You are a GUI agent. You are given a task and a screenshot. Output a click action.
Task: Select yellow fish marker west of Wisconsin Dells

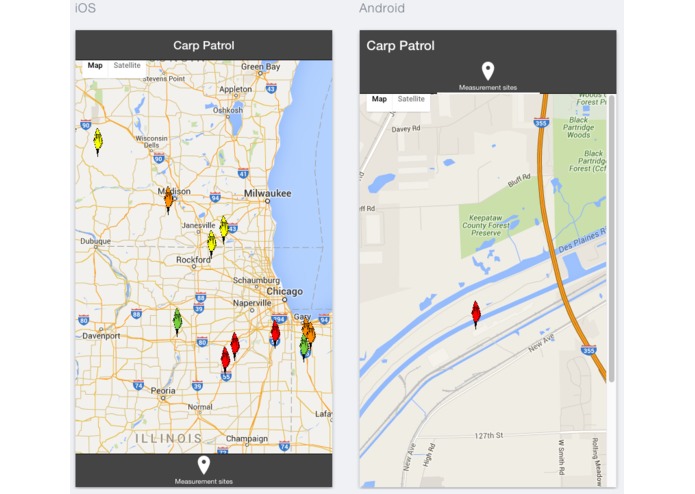coord(98,142)
